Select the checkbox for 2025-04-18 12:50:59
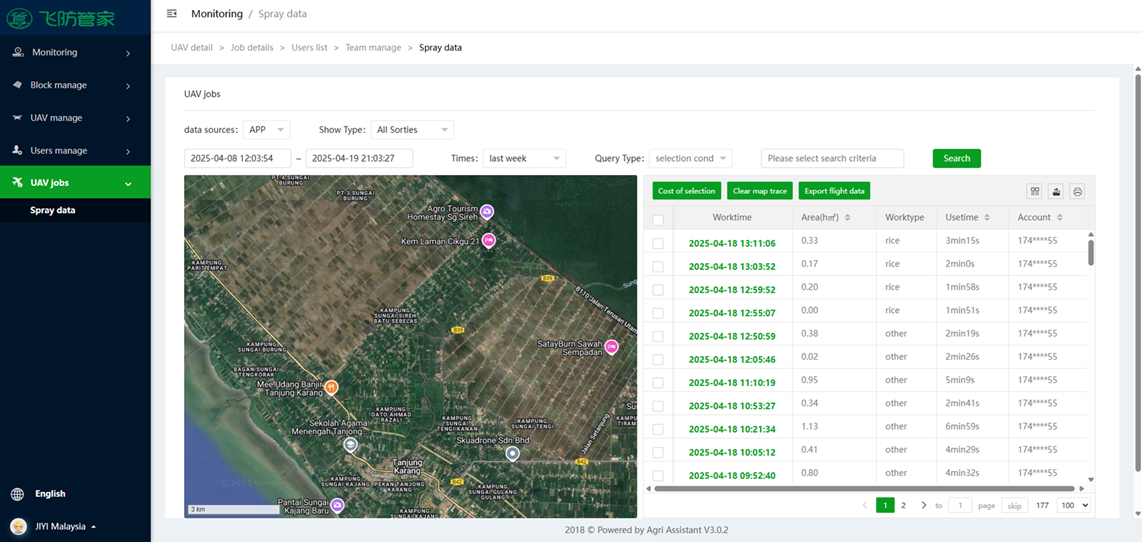Viewport: 1142px width, 542px height. click(x=658, y=336)
